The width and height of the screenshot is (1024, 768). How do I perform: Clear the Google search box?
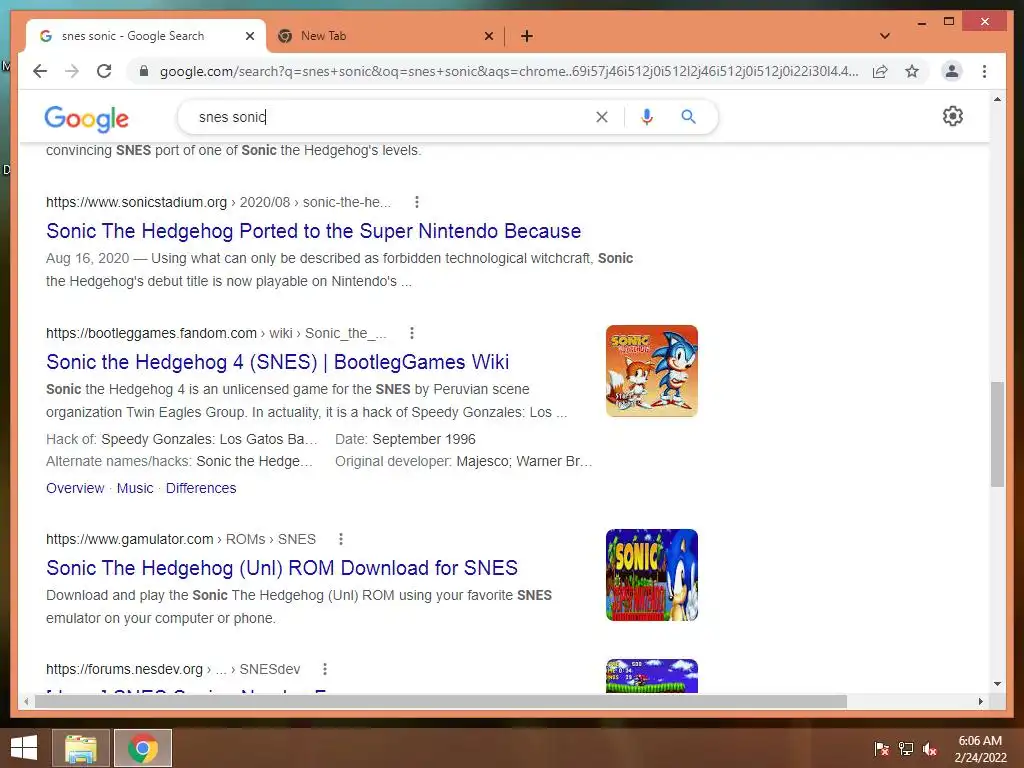click(x=601, y=117)
